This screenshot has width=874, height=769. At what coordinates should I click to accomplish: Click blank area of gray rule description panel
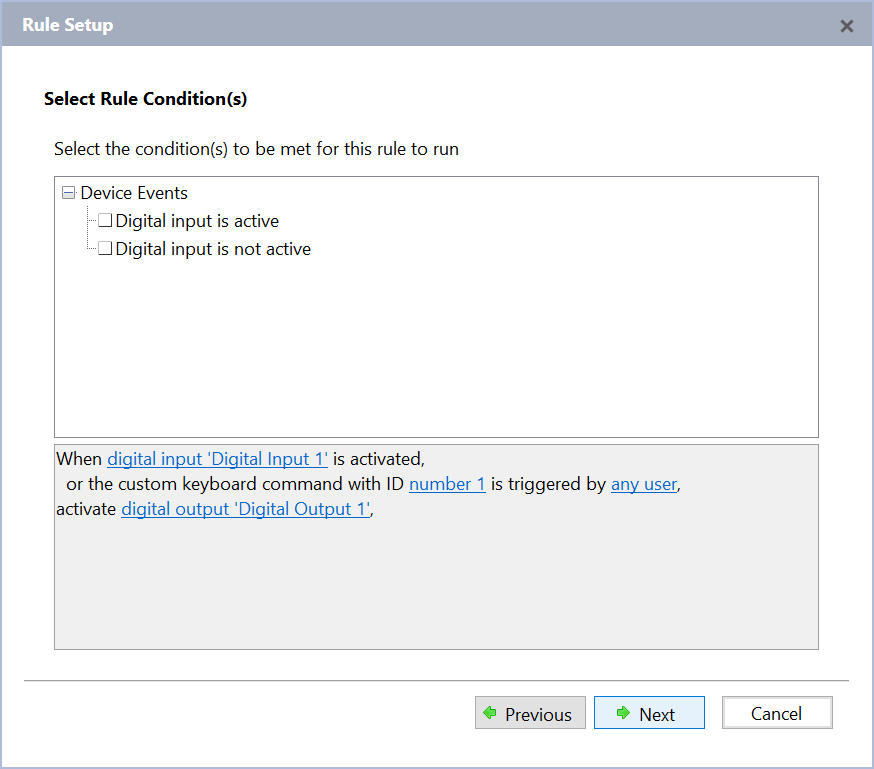click(436, 590)
